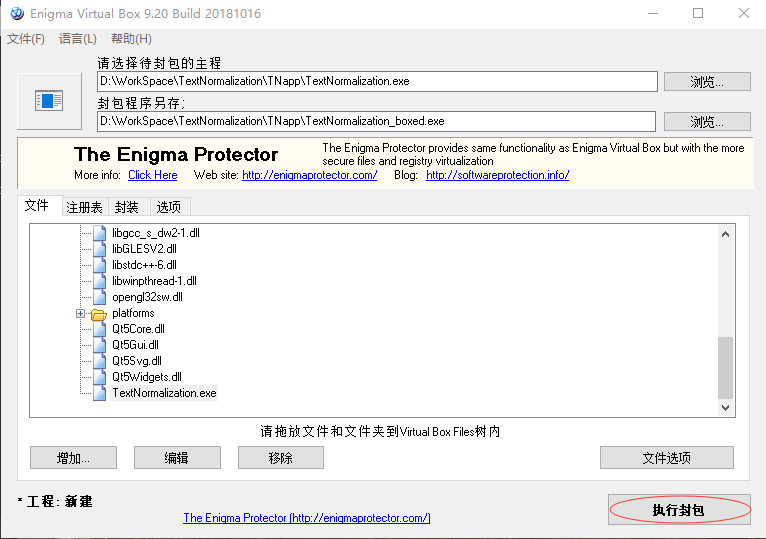This screenshot has height=539, width=766.
Task: Click the large application preview icon button
Action: point(49,101)
